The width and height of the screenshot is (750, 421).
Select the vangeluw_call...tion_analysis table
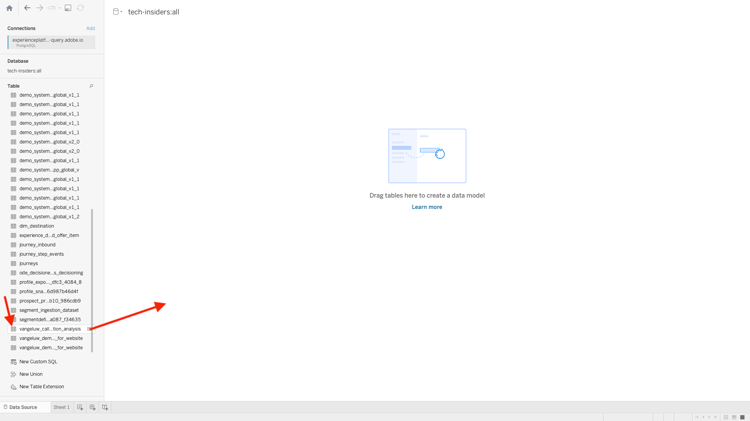pyautogui.click(x=49, y=329)
